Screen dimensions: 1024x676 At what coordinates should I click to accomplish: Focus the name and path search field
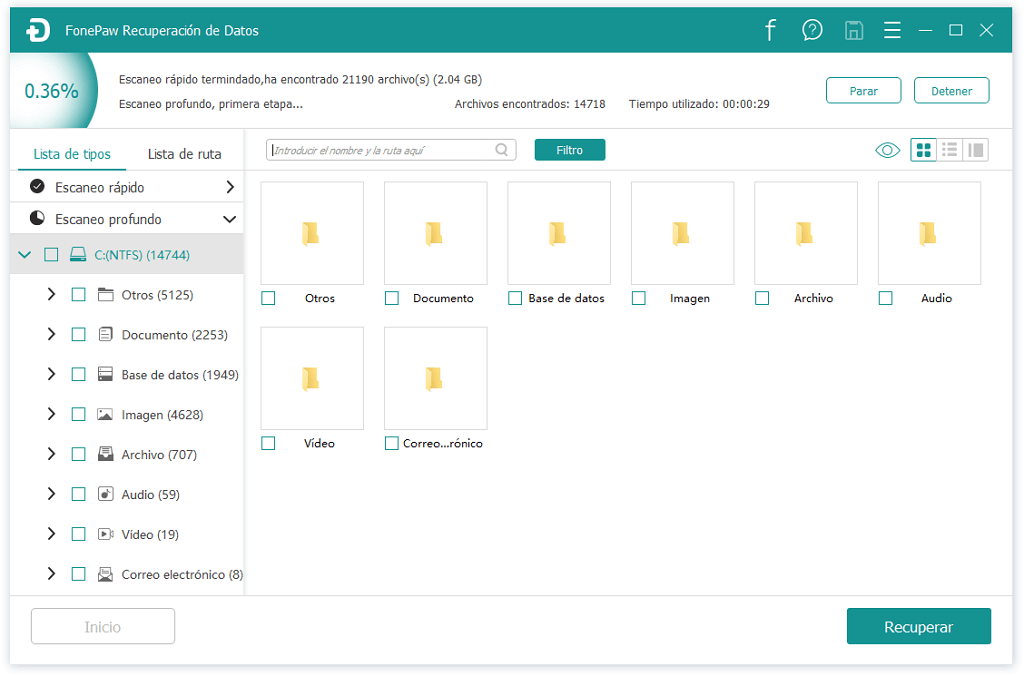click(x=391, y=150)
